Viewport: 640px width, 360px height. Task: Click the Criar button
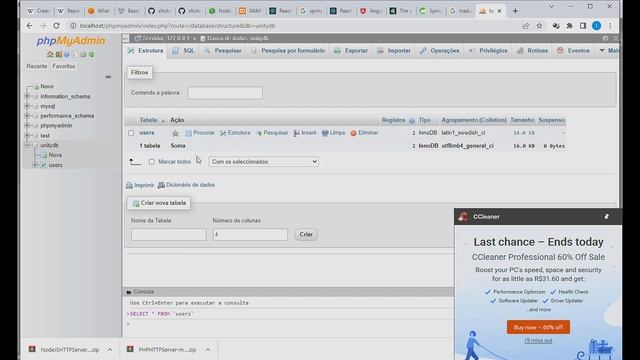[306, 234]
